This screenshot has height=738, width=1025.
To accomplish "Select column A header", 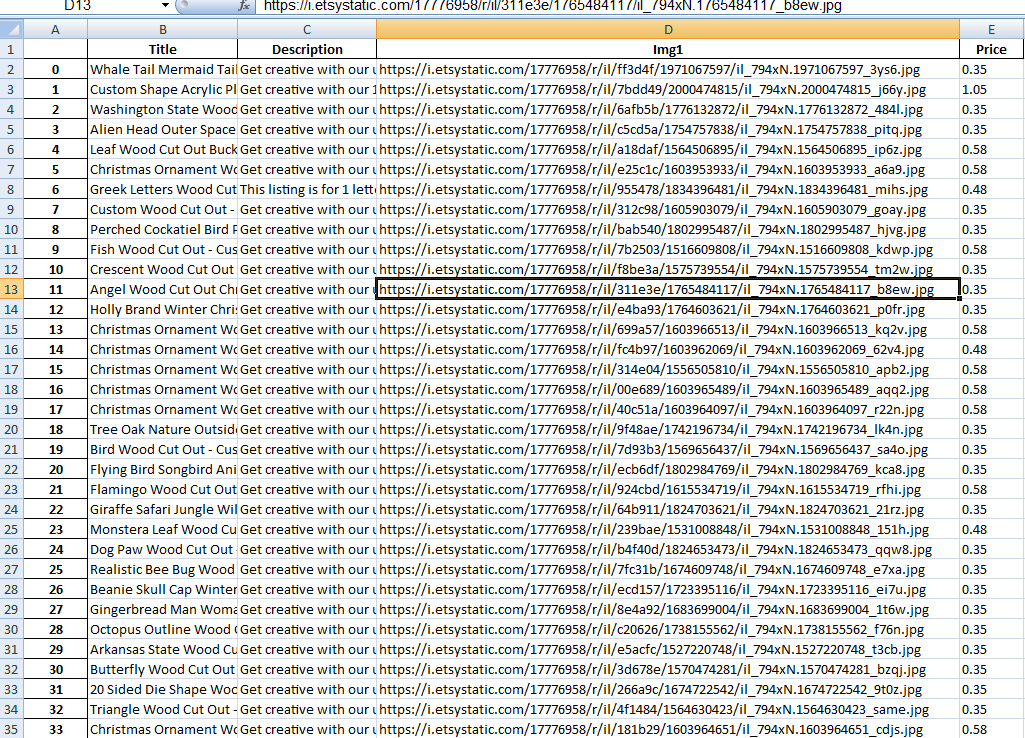I will click(x=55, y=29).
